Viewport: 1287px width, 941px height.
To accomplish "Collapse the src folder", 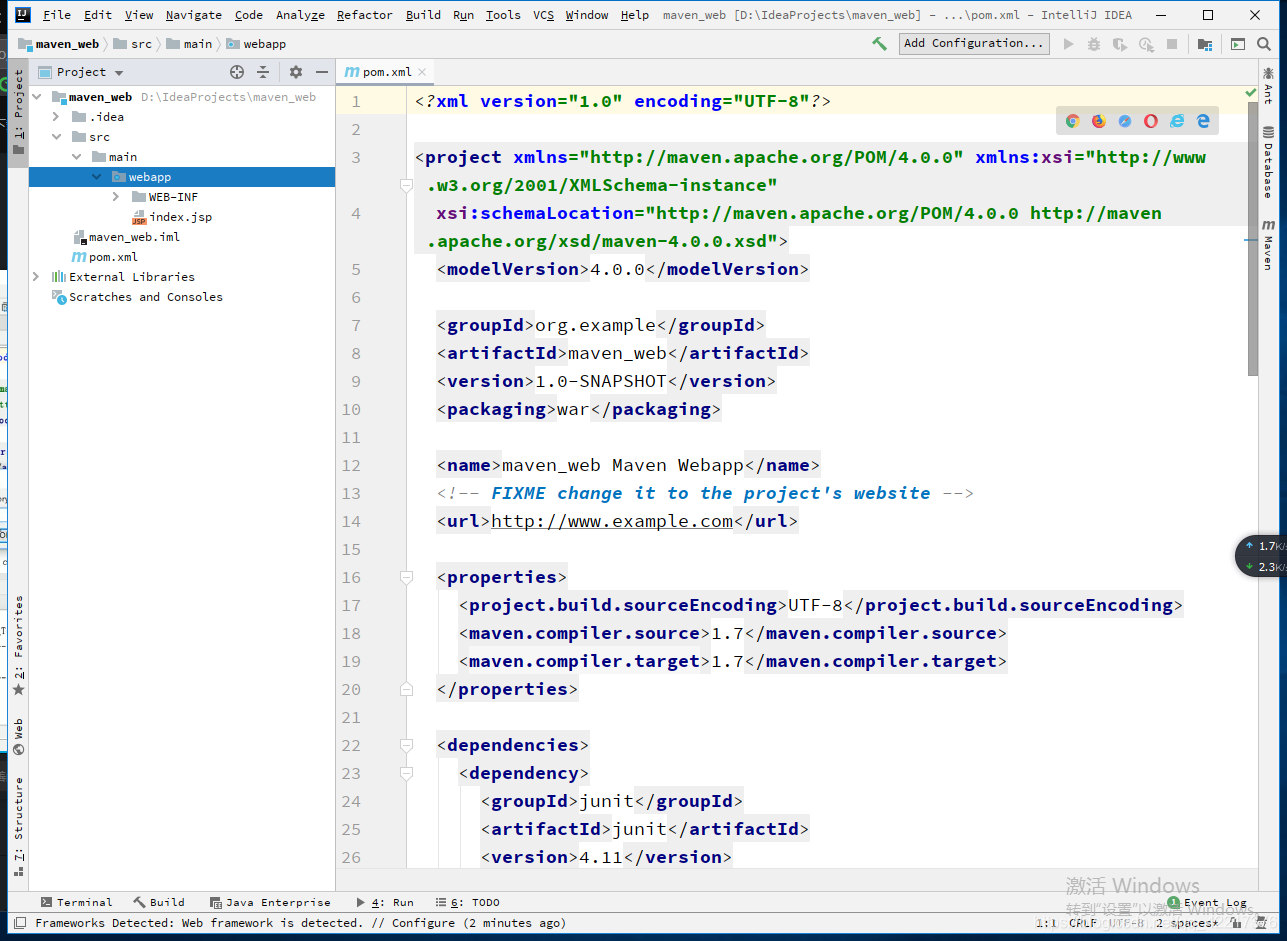I will click(57, 137).
